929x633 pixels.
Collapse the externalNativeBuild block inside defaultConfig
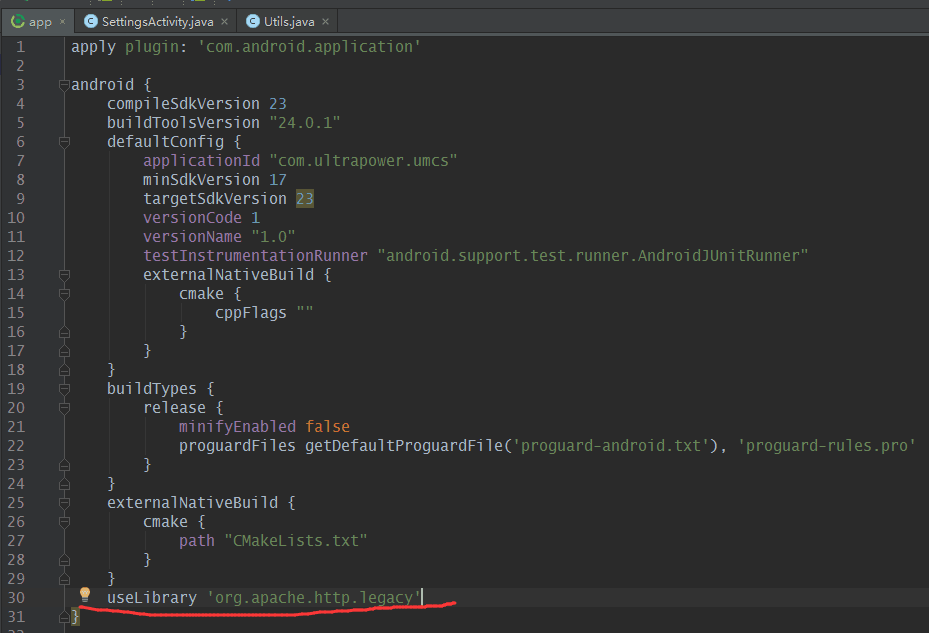click(62, 274)
